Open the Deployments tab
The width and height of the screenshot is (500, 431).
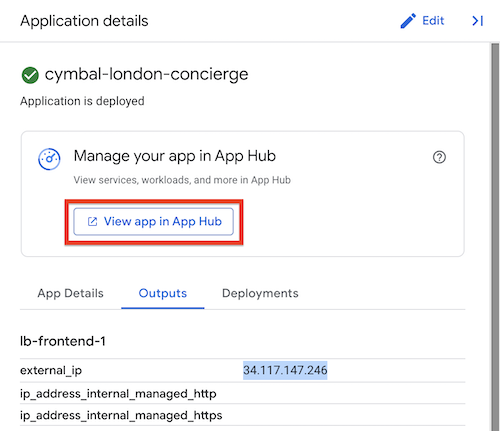click(x=260, y=293)
